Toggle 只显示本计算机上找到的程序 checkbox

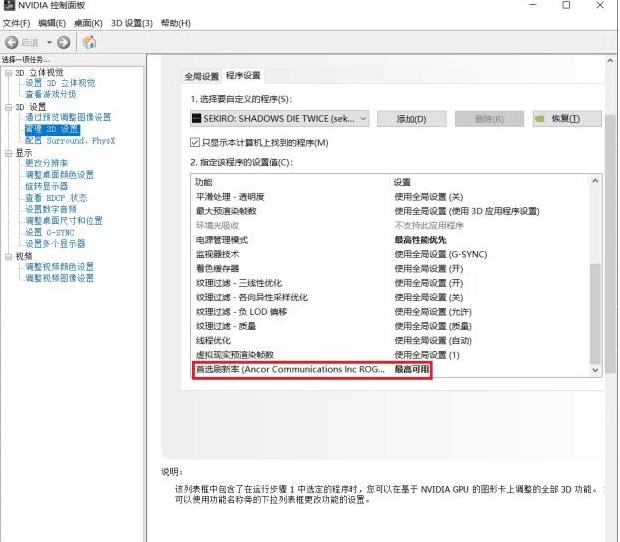[x=195, y=142]
